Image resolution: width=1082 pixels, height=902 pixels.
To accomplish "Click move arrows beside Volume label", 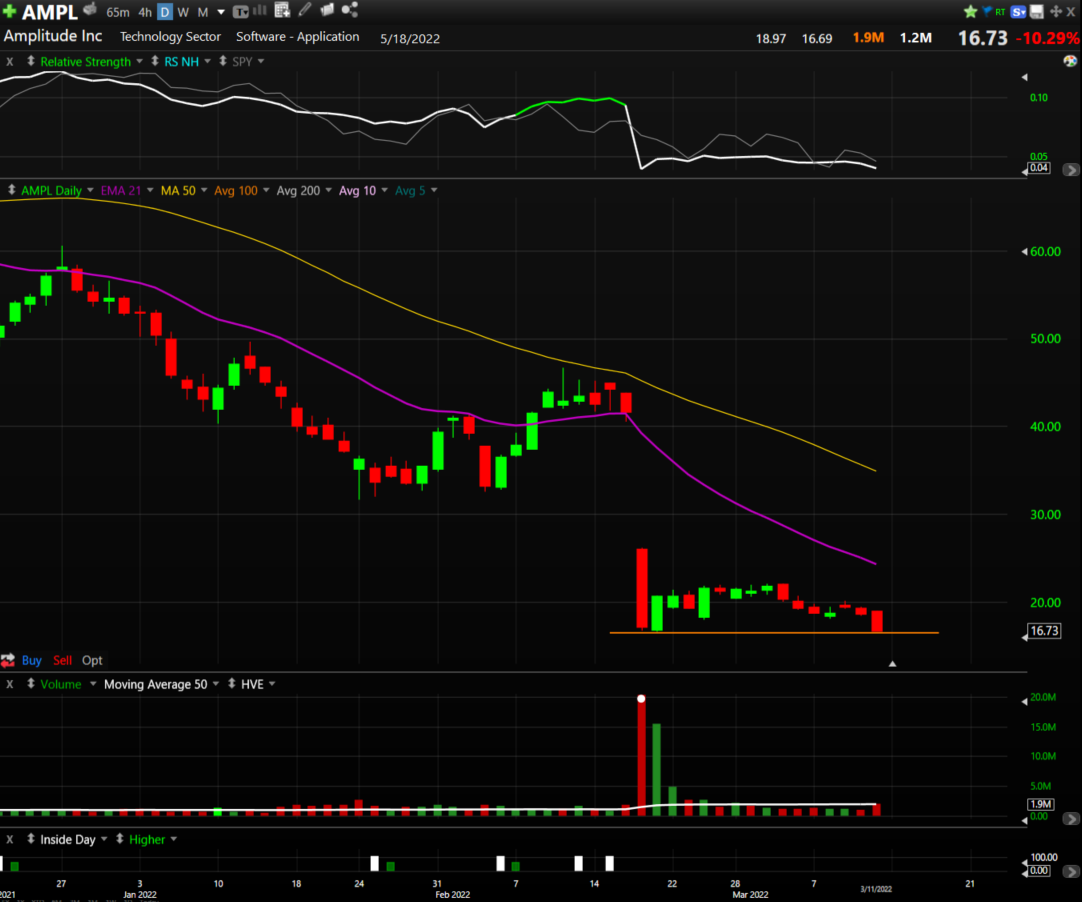I will tap(31, 683).
